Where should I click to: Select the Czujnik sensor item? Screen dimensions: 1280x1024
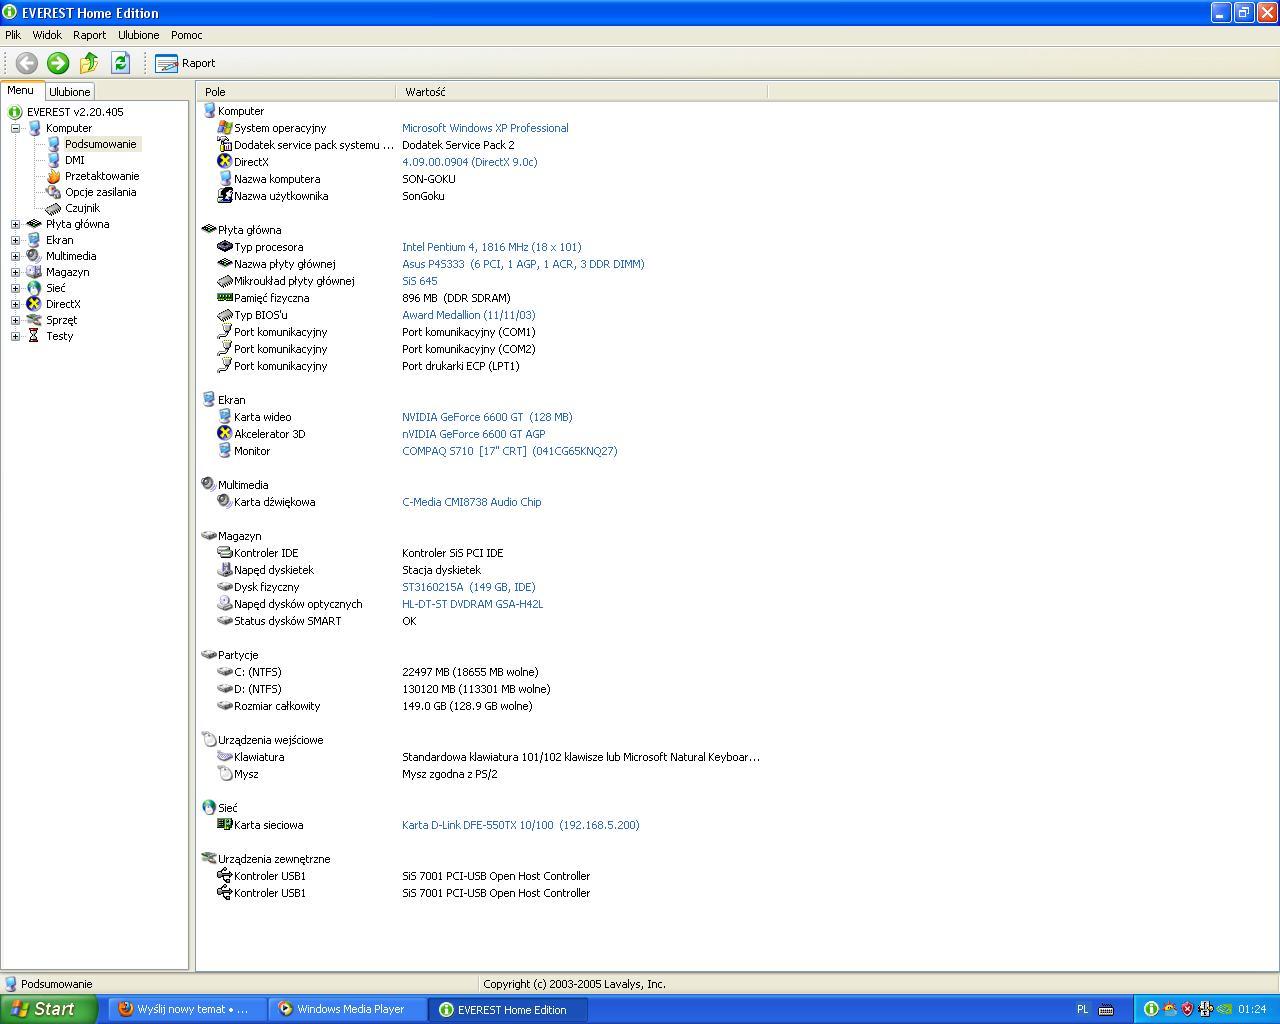[82, 208]
